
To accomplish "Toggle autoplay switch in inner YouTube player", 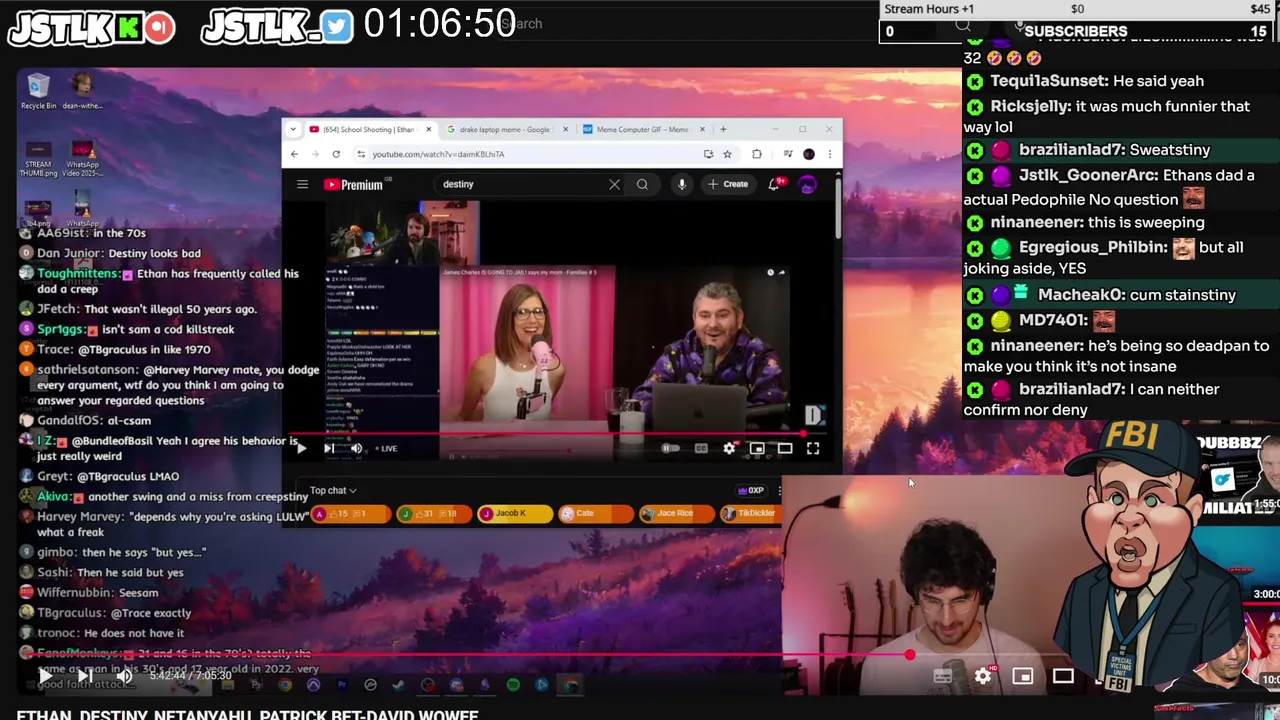I will click(671, 448).
